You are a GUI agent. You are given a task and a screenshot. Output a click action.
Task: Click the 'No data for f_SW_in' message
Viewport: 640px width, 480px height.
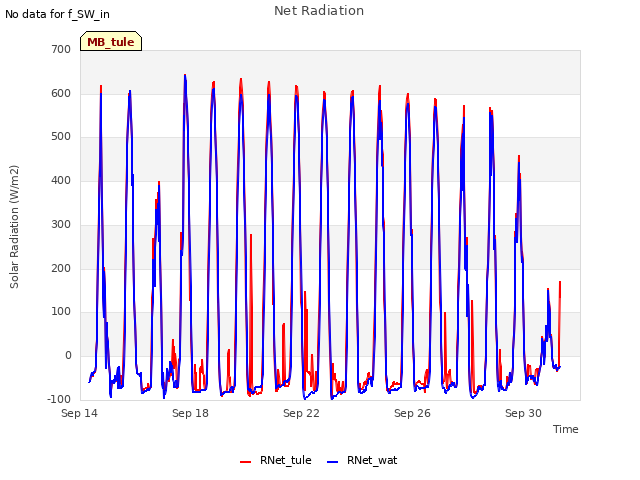tap(57, 14)
